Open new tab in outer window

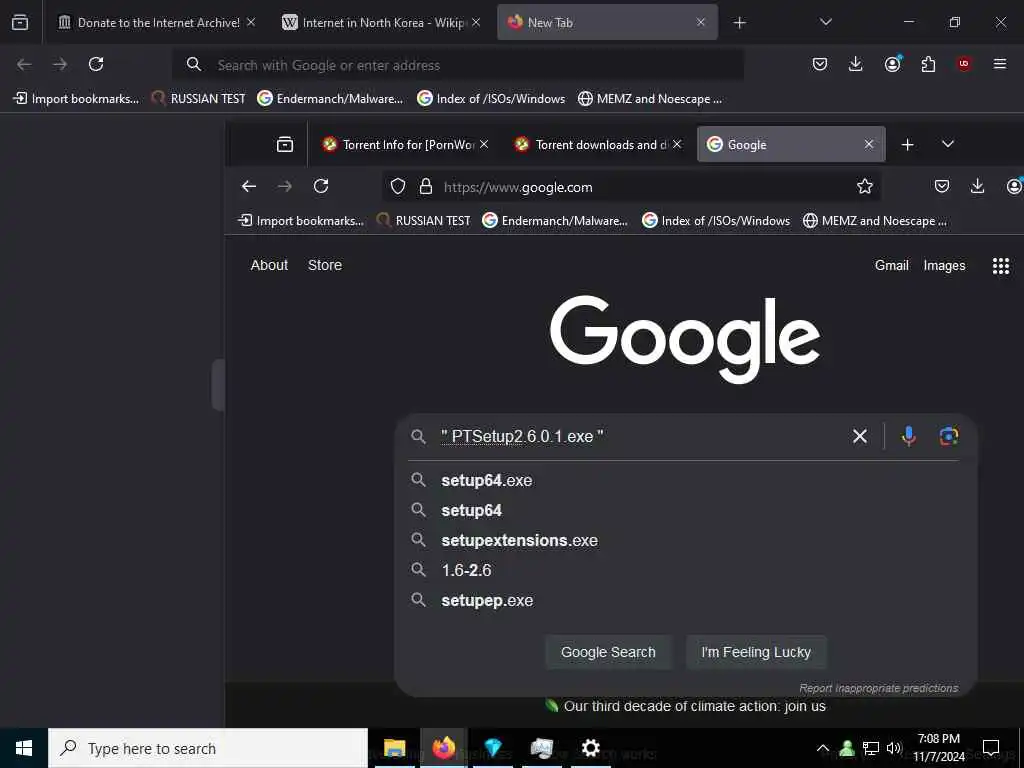739,23
